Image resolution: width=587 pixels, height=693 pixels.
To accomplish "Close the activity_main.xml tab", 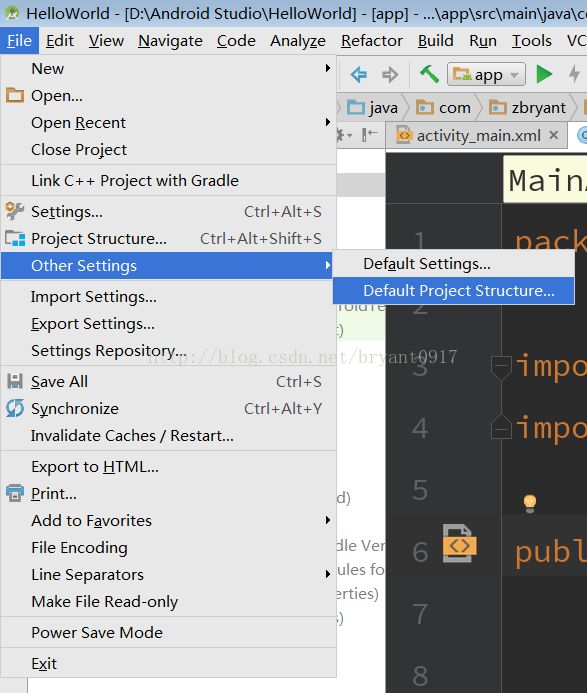I will coord(553,135).
